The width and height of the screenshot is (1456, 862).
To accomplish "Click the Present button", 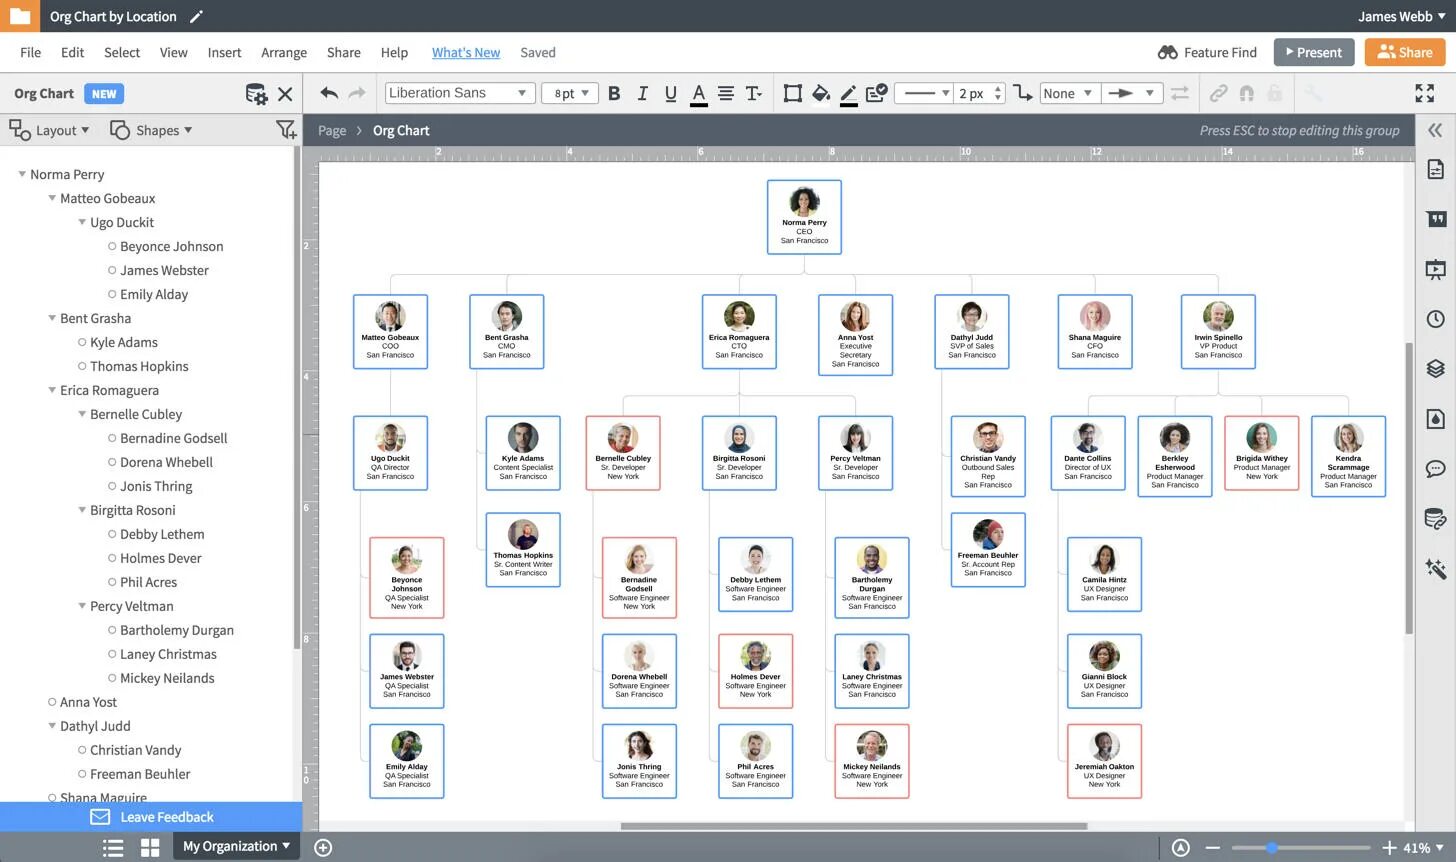I will [x=1314, y=52].
